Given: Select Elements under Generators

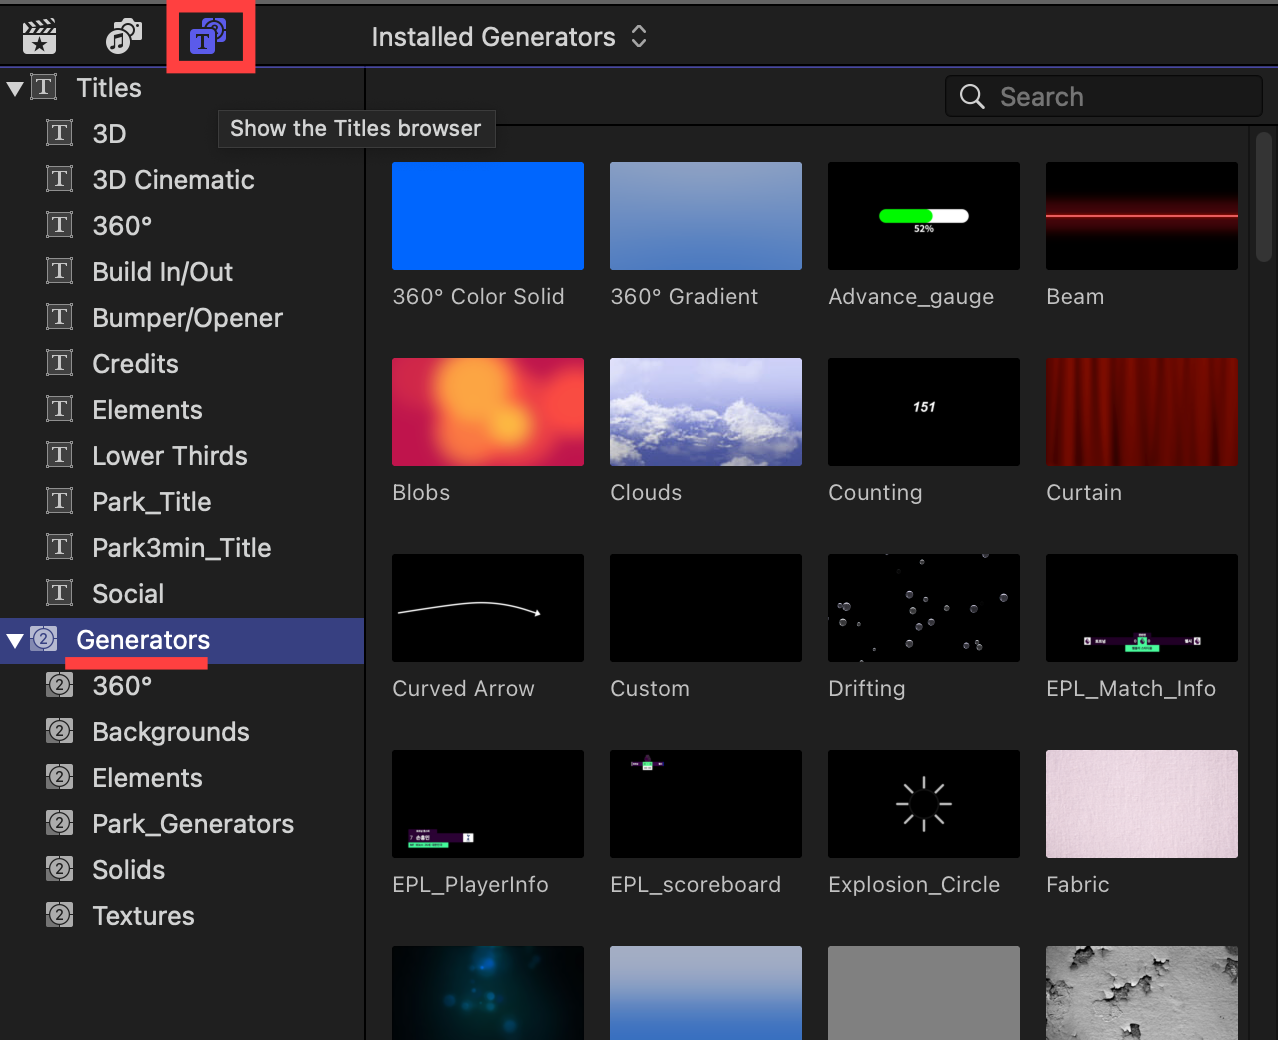Looking at the screenshot, I should tap(182, 777).
